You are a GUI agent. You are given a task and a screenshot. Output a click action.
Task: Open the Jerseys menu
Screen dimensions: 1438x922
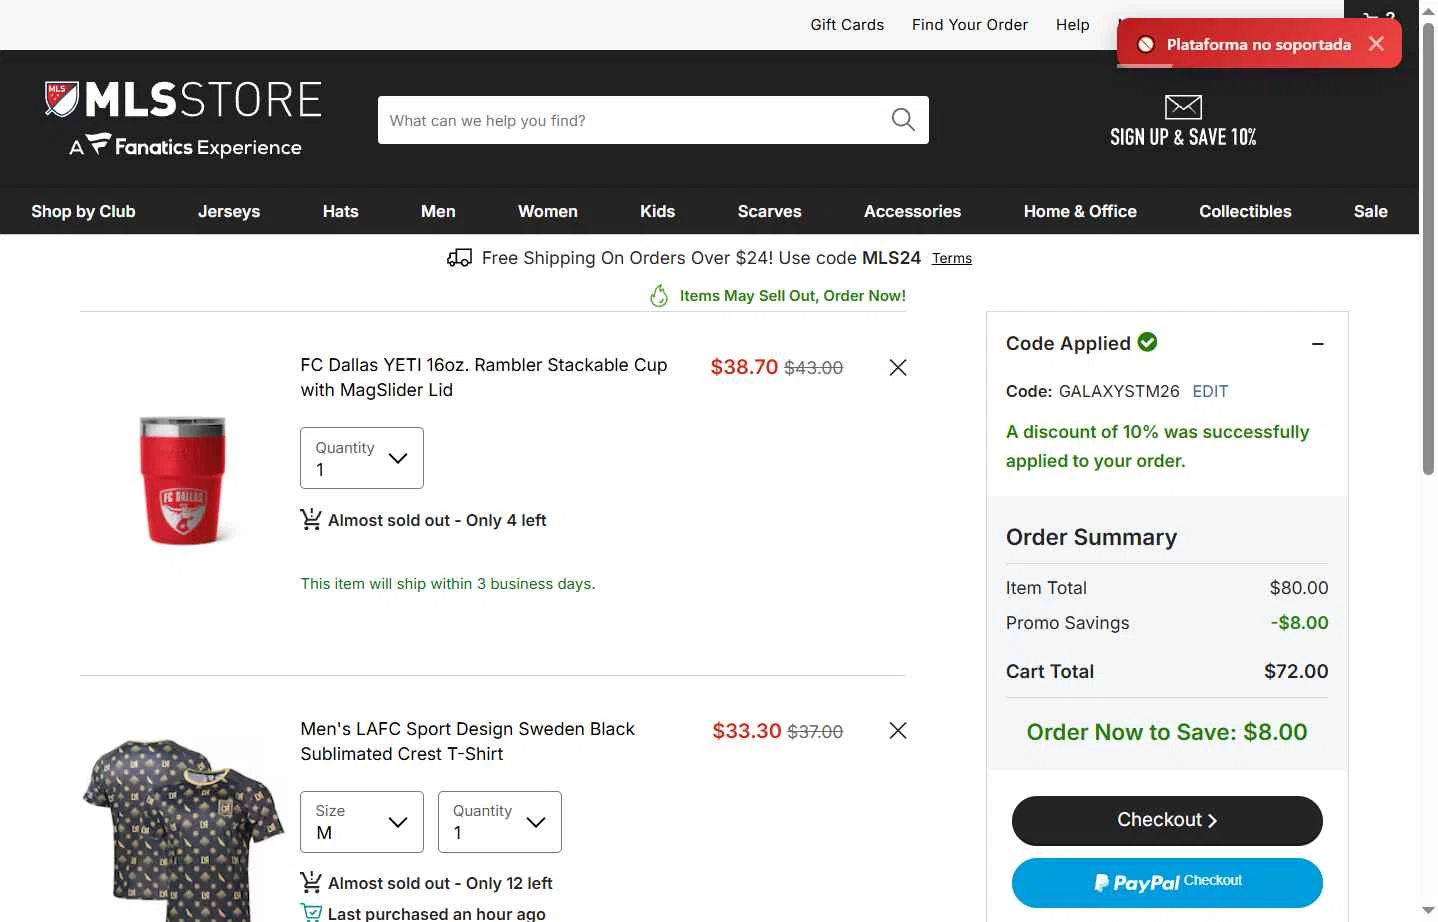point(229,211)
